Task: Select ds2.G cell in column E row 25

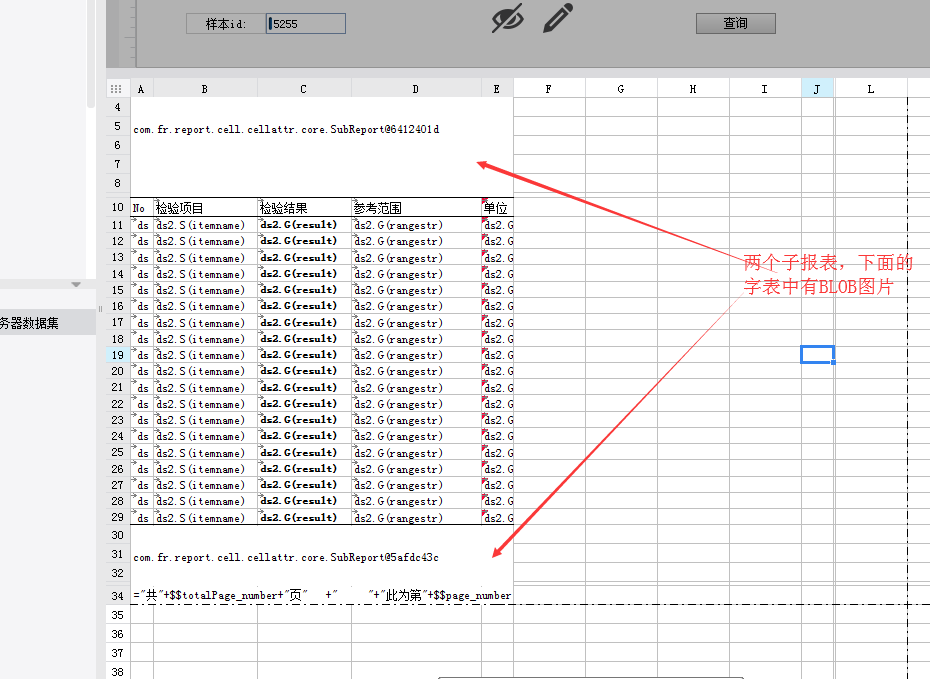Action: (x=497, y=452)
